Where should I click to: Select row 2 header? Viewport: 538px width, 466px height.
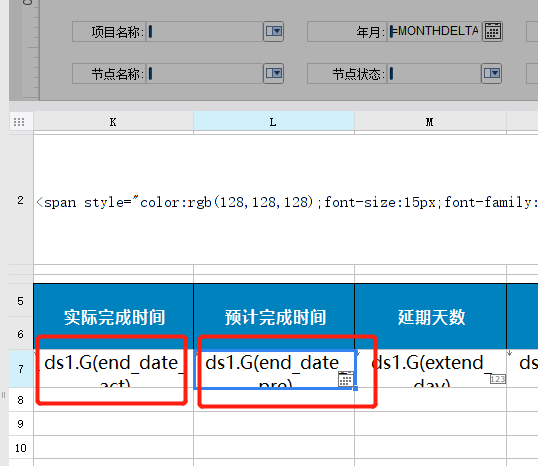21,200
